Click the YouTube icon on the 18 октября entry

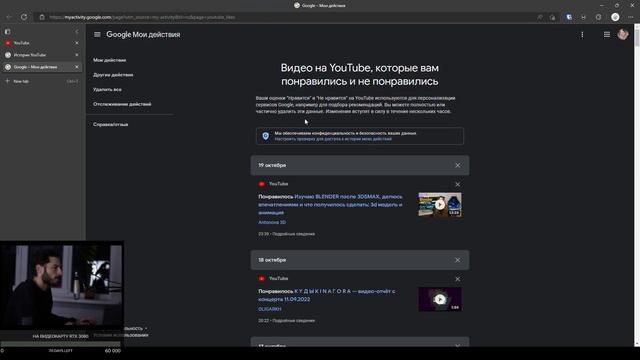262,279
